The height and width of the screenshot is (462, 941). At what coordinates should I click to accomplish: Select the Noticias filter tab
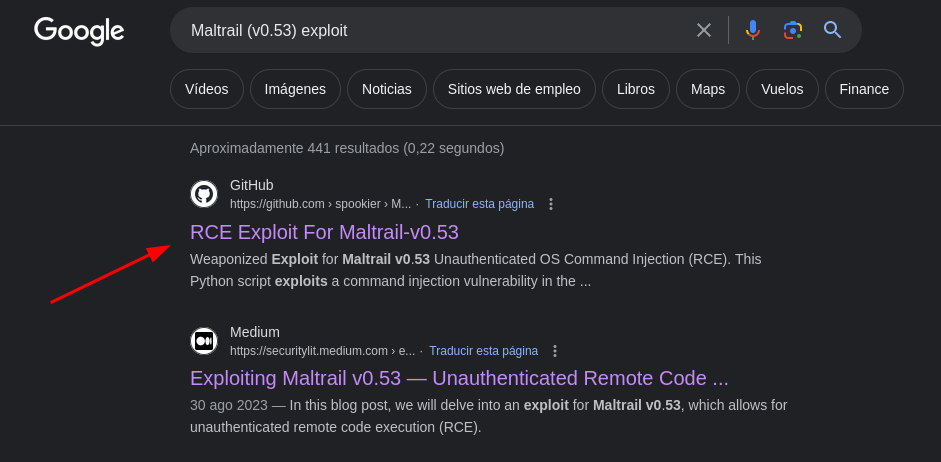point(387,89)
